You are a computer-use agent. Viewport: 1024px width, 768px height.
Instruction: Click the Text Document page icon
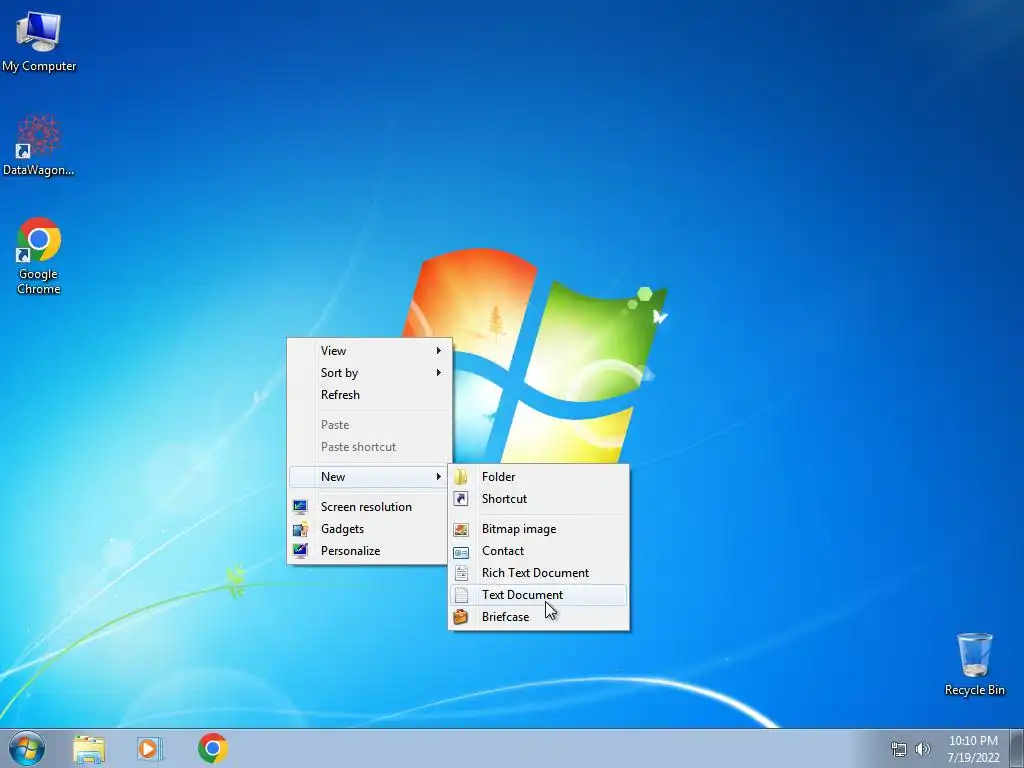461,595
